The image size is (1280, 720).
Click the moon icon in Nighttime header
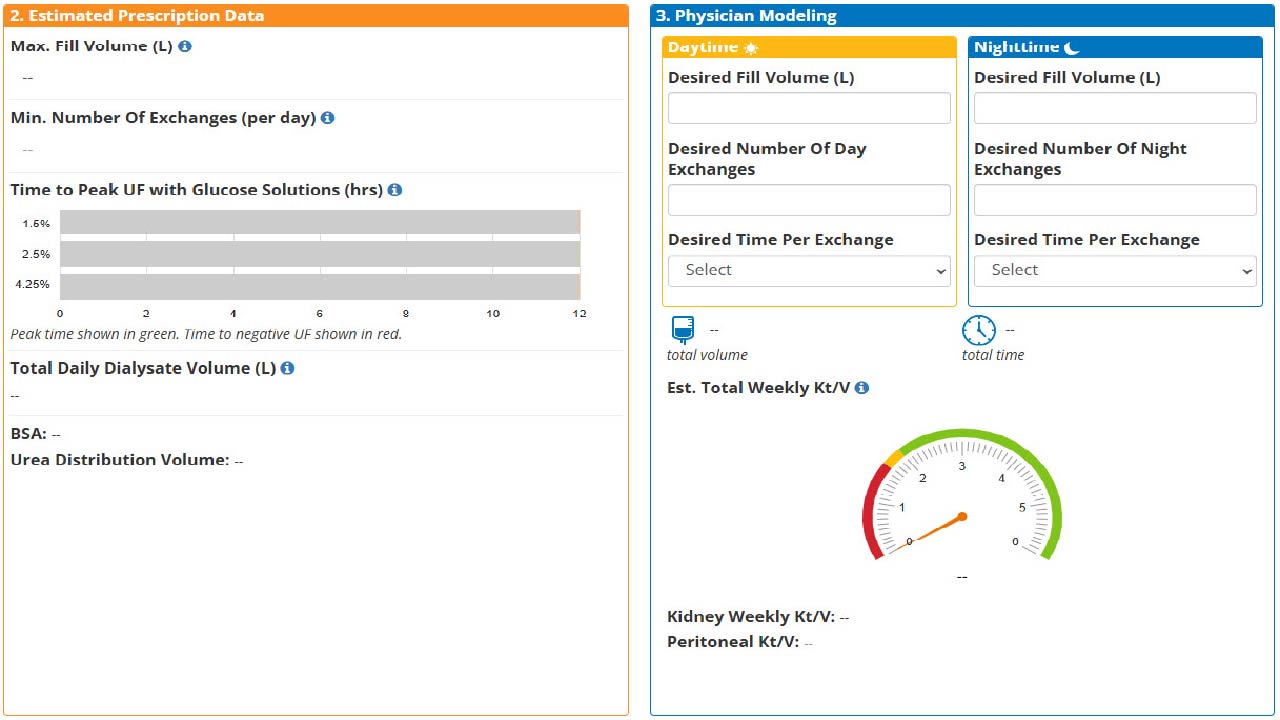1073,48
